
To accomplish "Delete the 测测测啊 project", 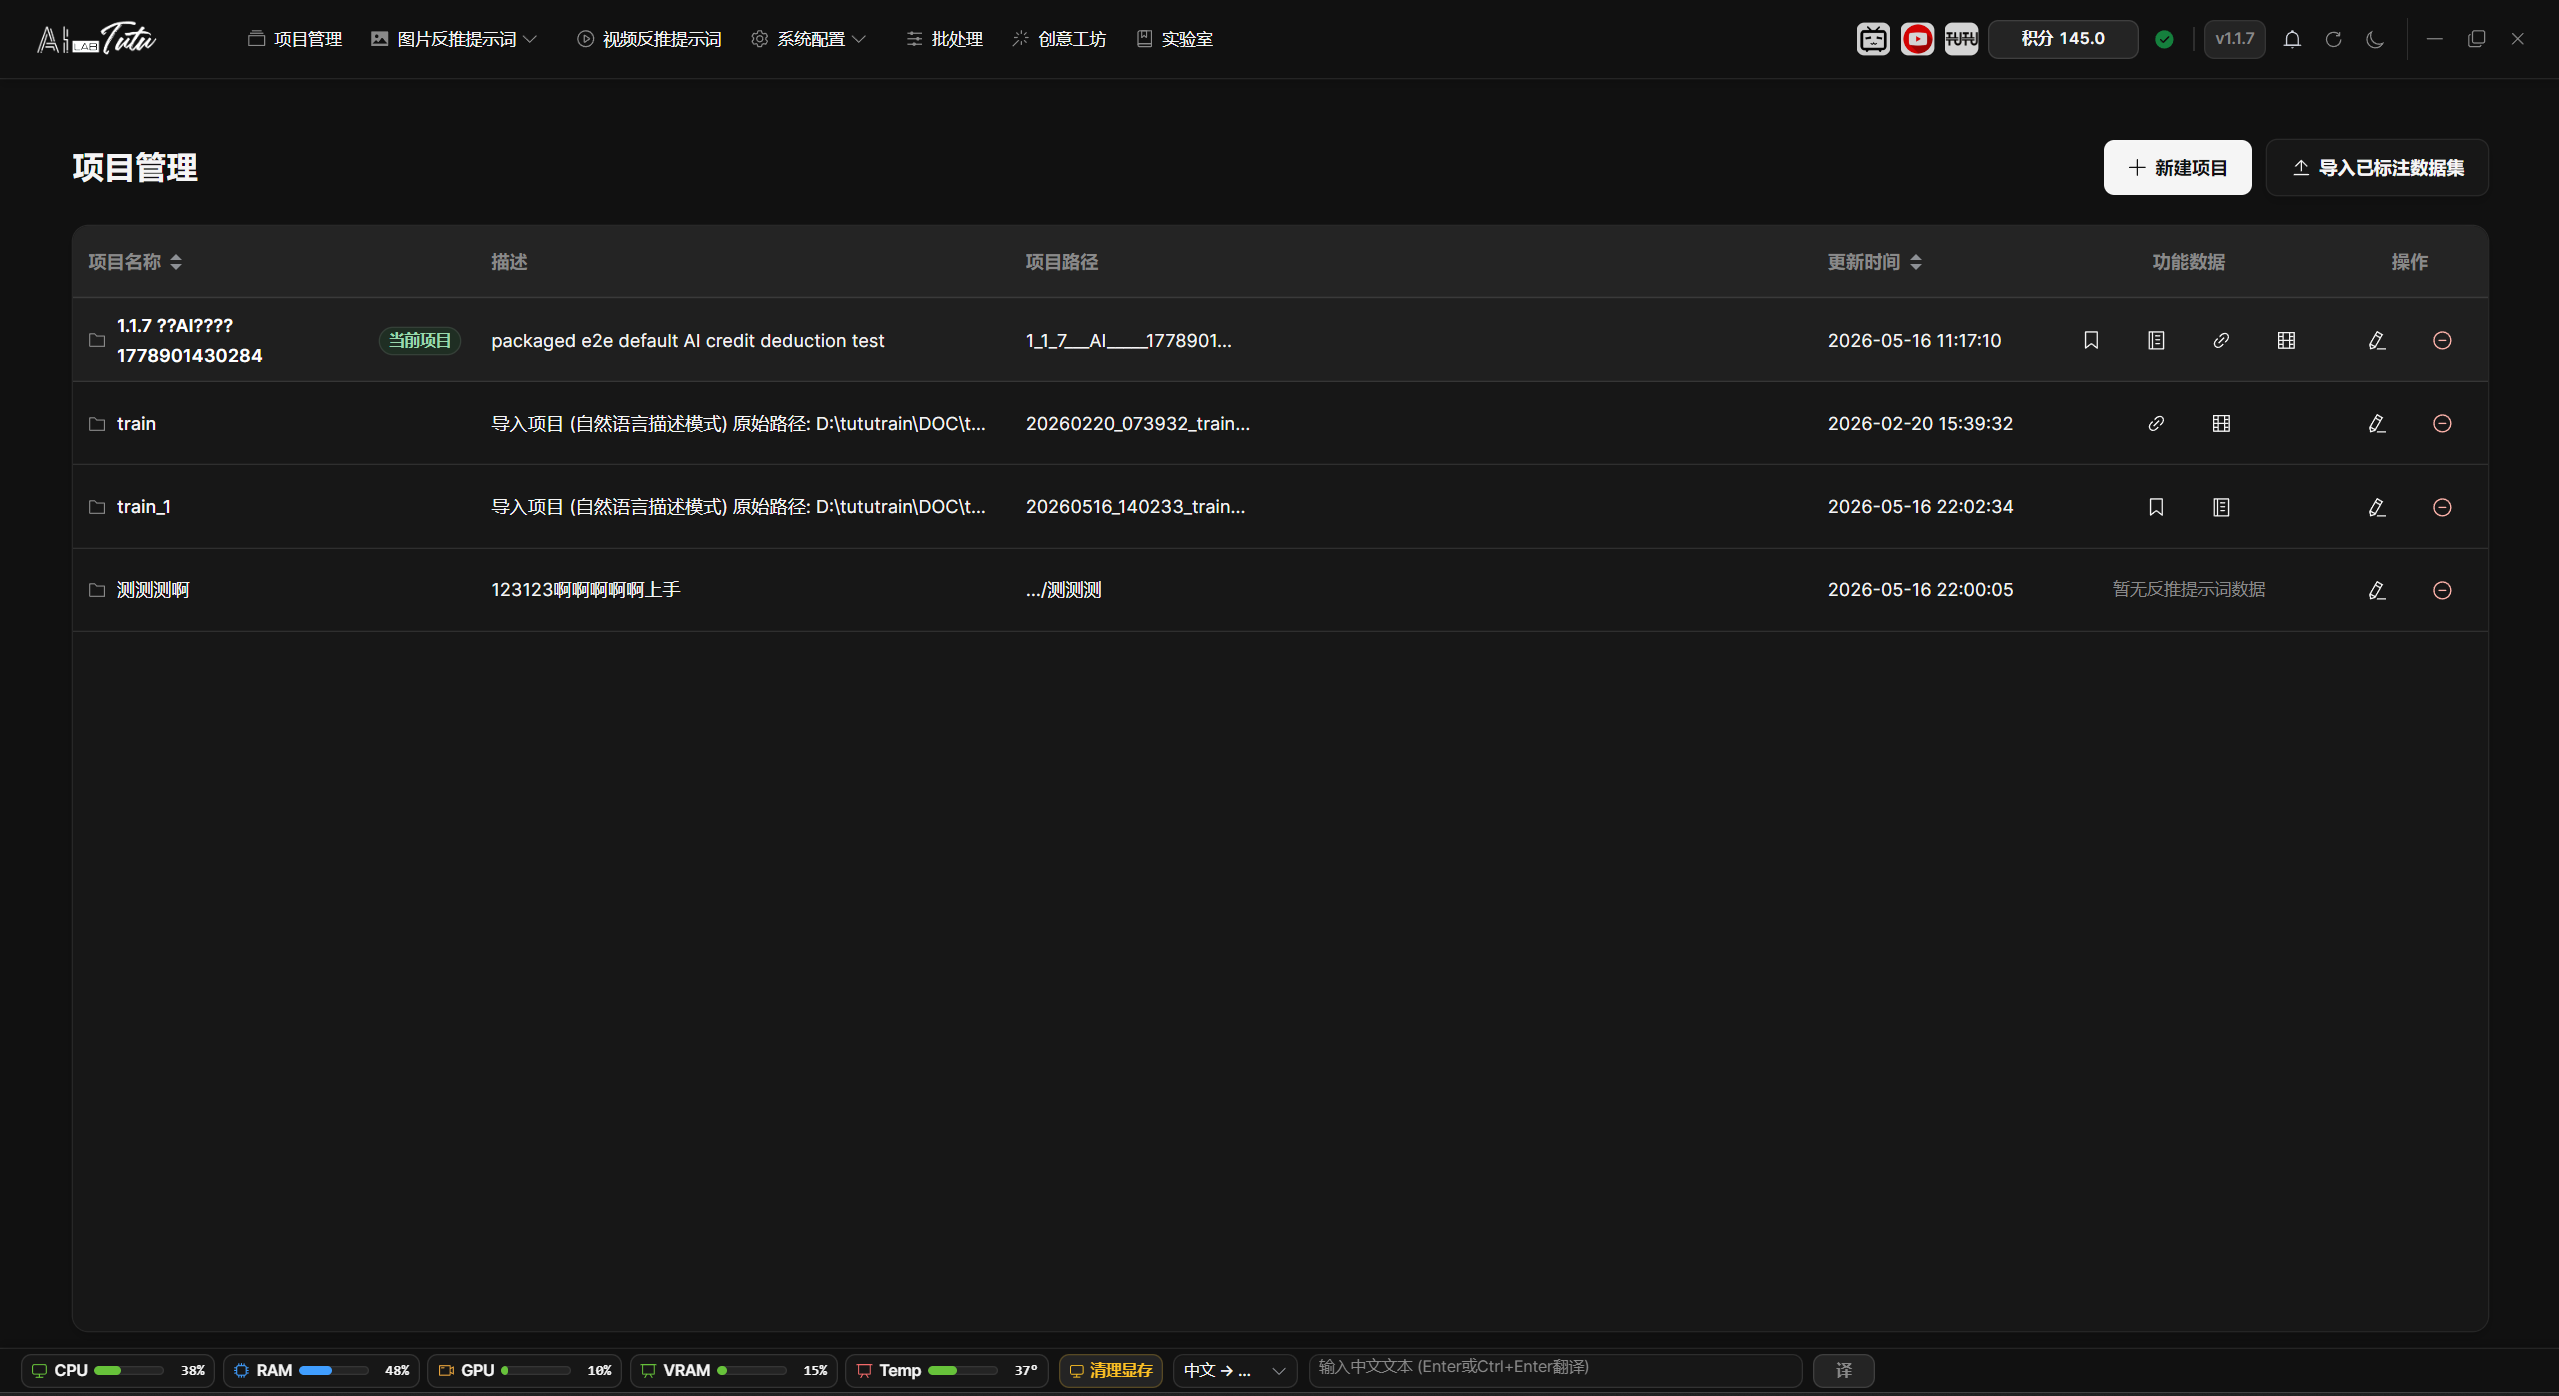I will (2442, 590).
